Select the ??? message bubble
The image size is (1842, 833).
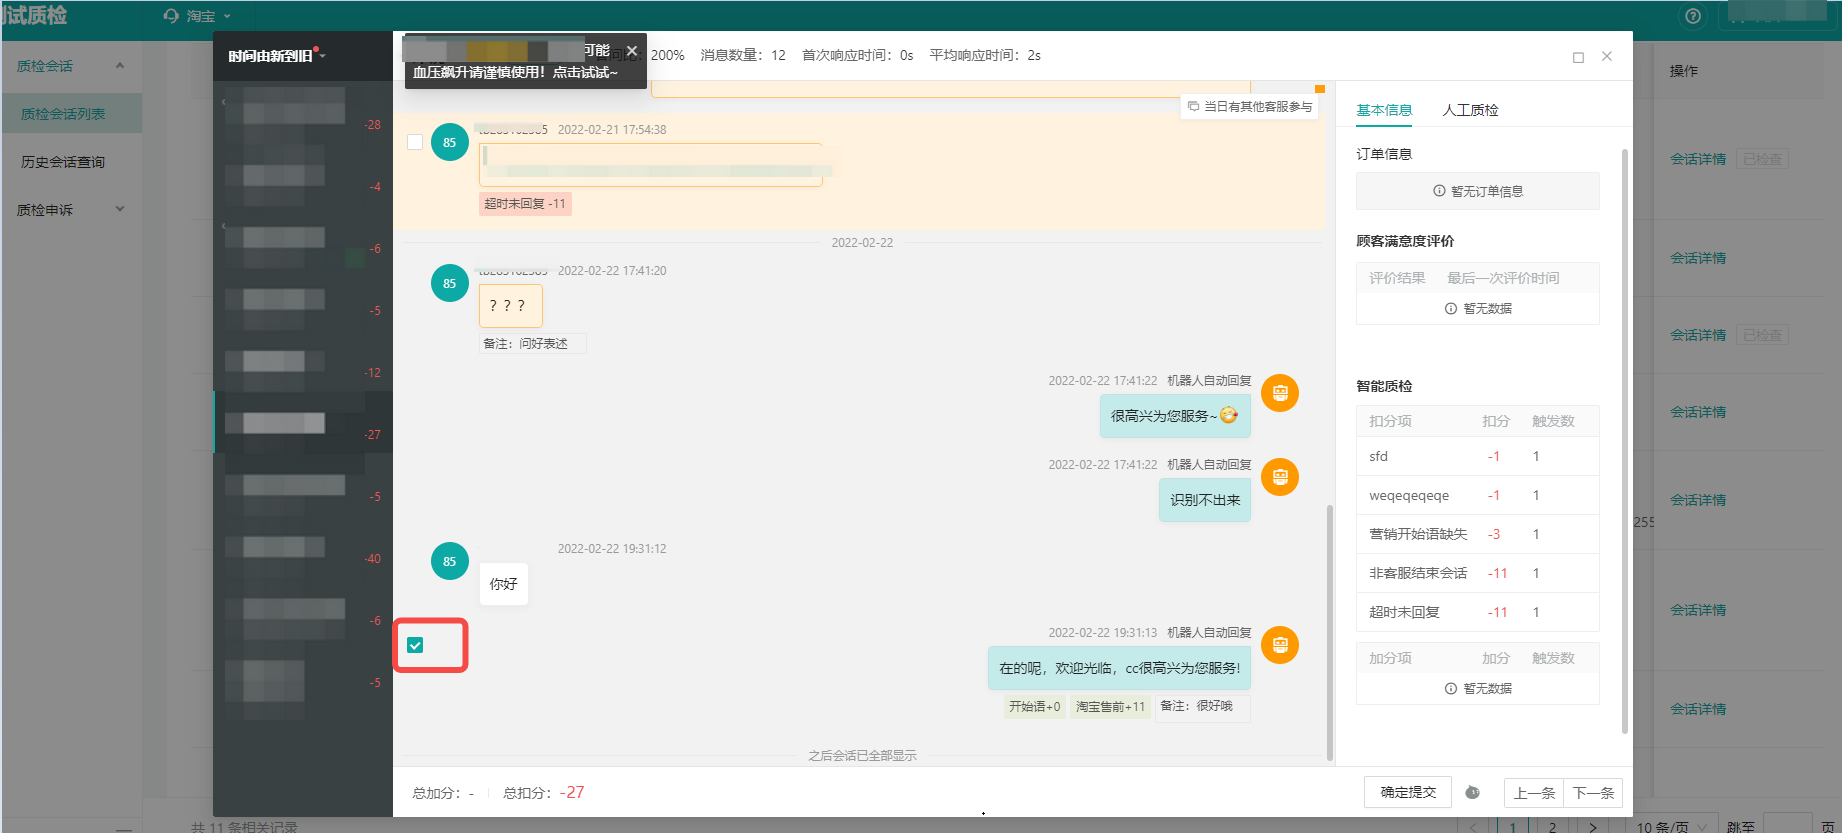510,306
